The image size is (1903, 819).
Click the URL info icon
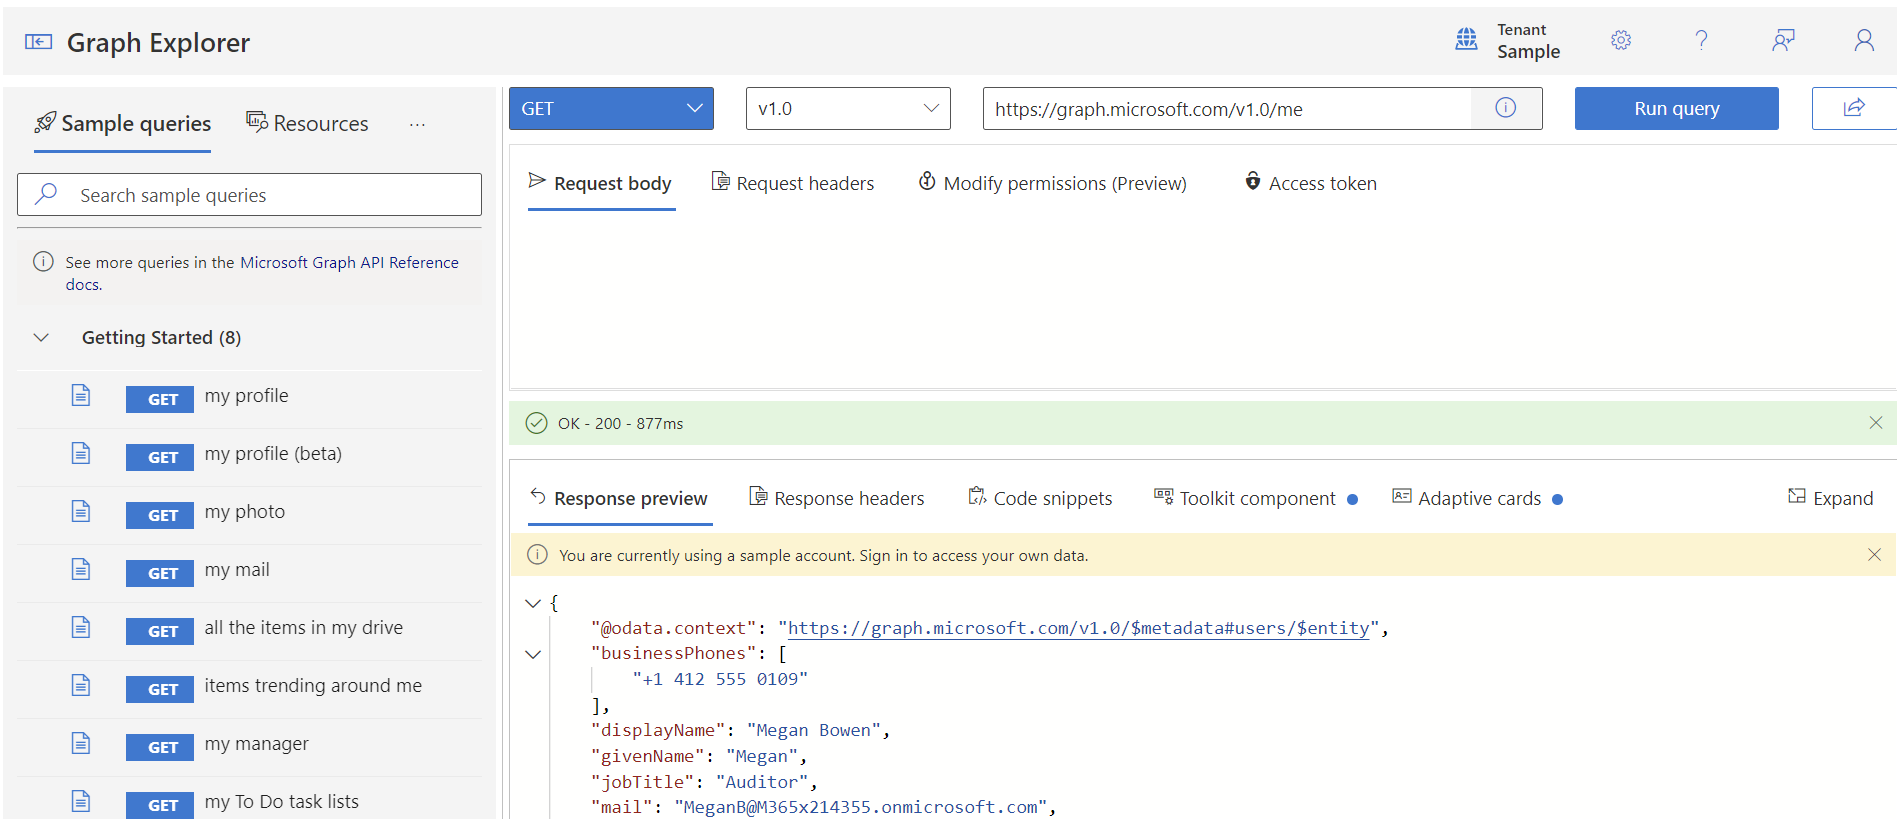tap(1506, 108)
